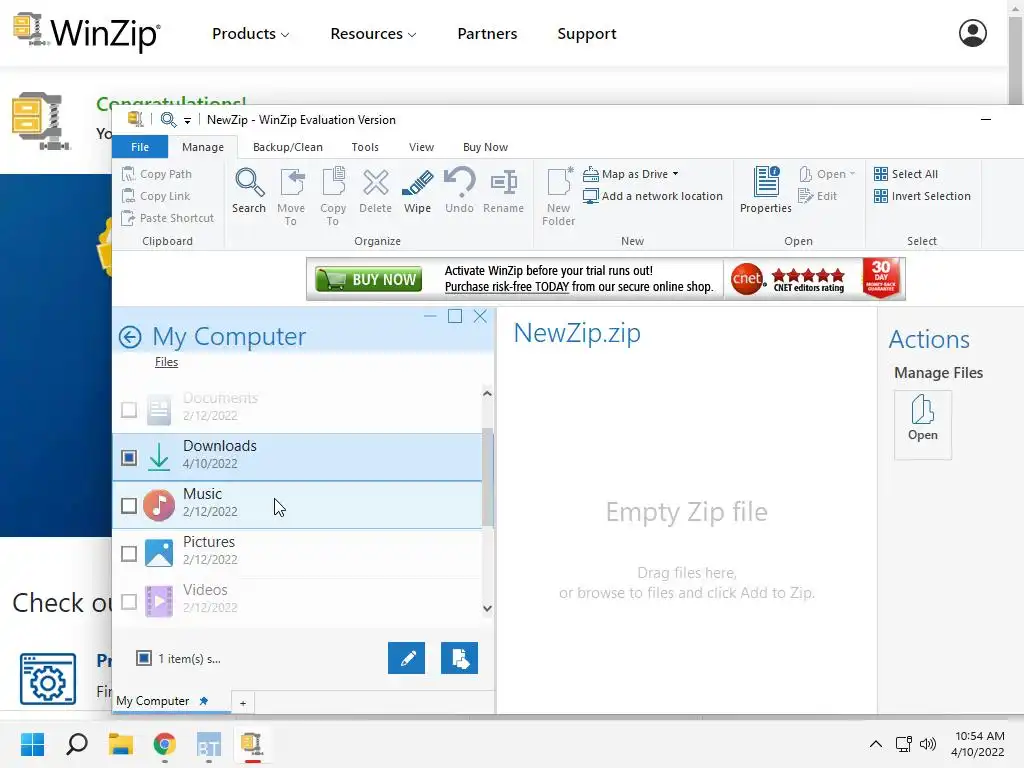This screenshot has width=1024, height=768.
Task: Click the Open action icon under Manage Files
Action: tap(923, 424)
